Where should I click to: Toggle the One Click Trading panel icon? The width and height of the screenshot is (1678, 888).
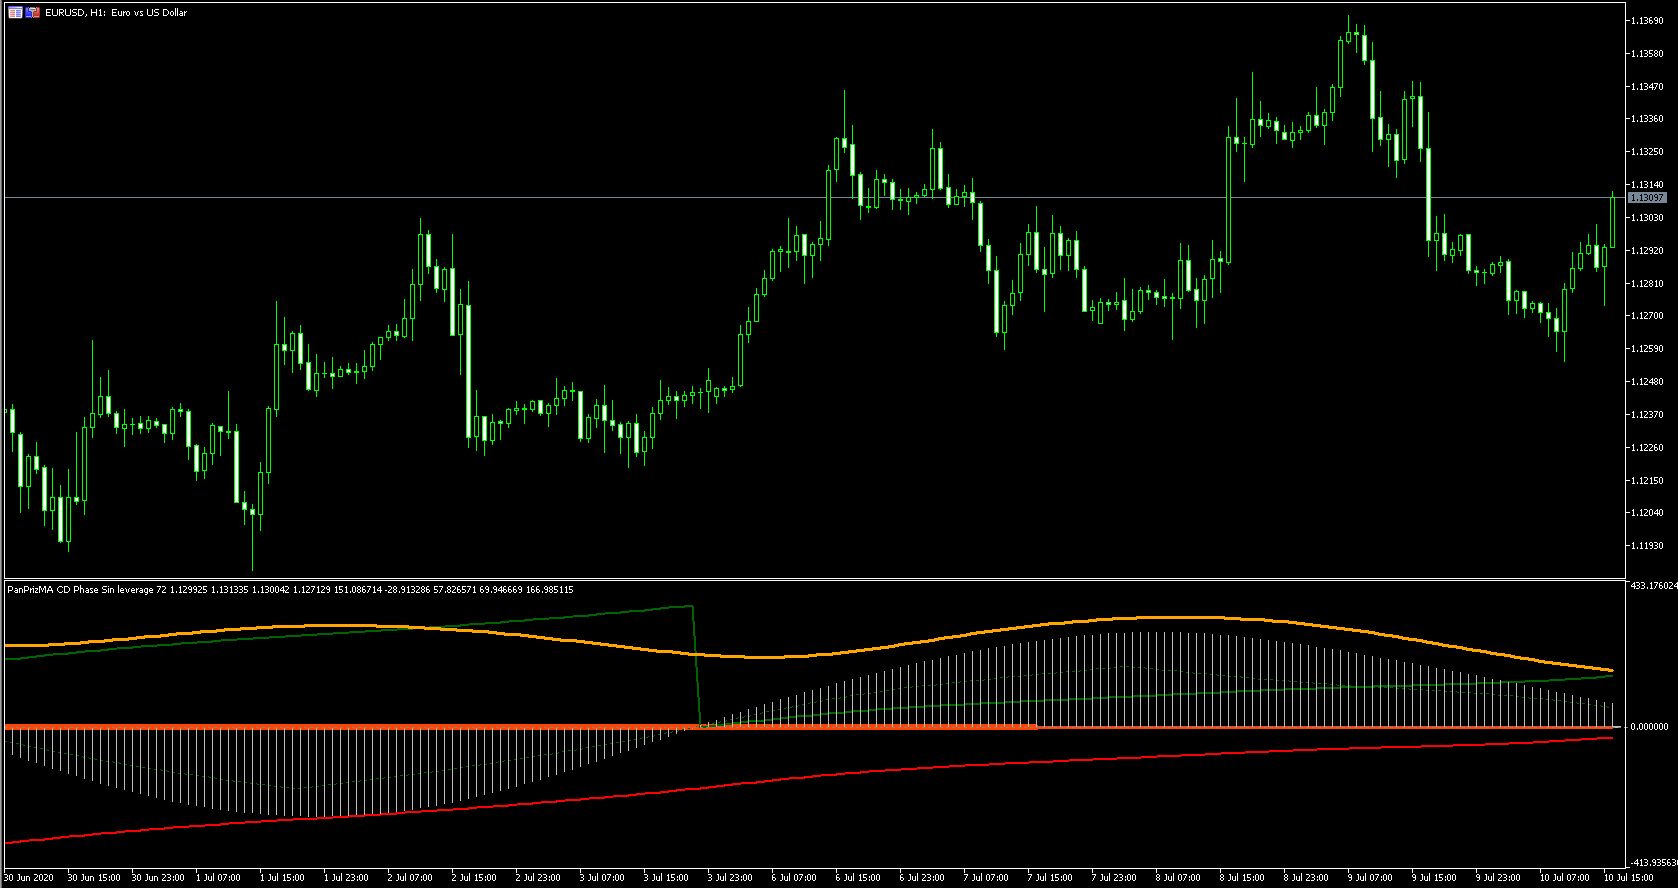33,12
